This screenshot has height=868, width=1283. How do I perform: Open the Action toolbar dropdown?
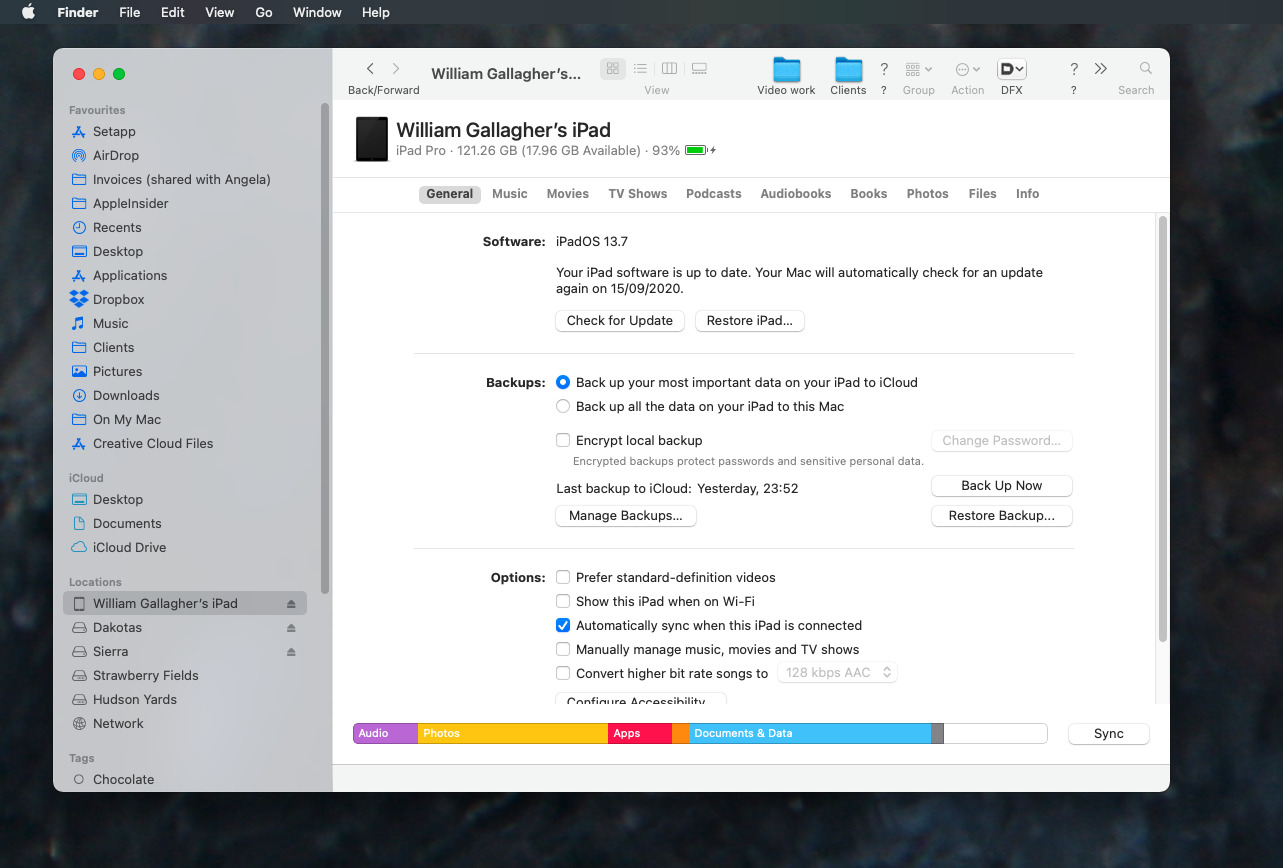pyautogui.click(x=967, y=69)
